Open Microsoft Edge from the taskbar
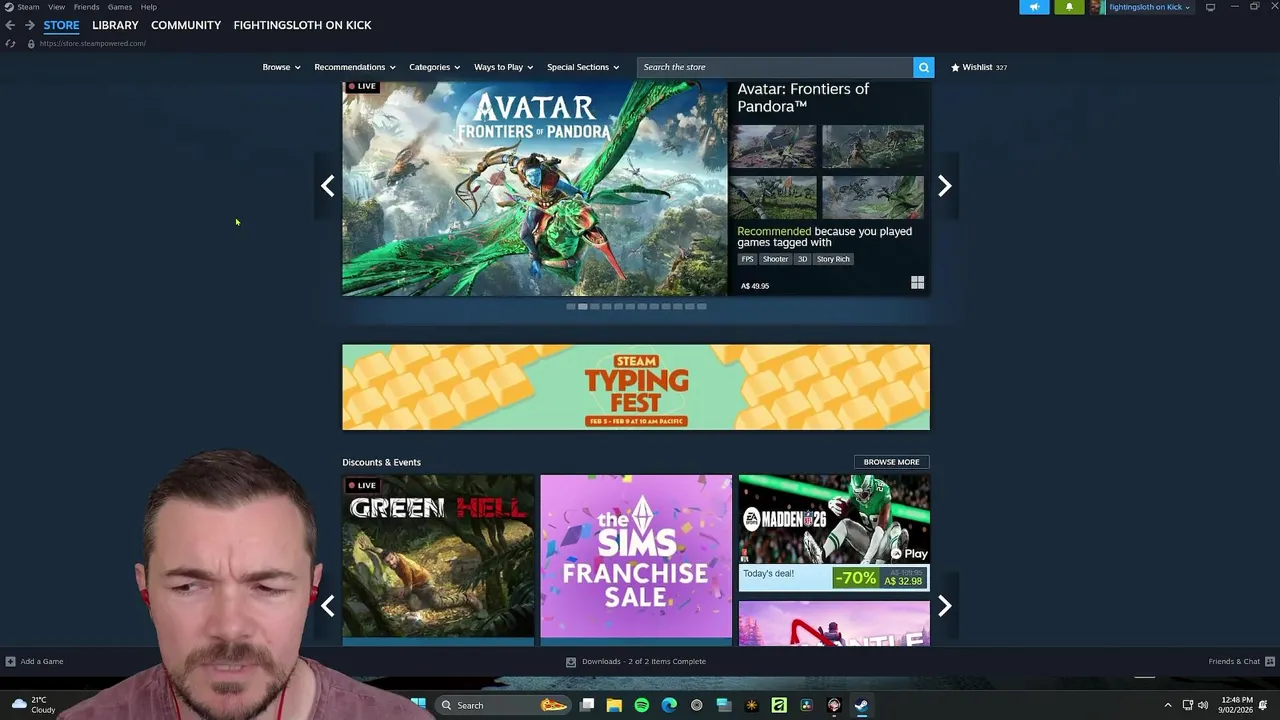The height and width of the screenshot is (720, 1280). 669,705
